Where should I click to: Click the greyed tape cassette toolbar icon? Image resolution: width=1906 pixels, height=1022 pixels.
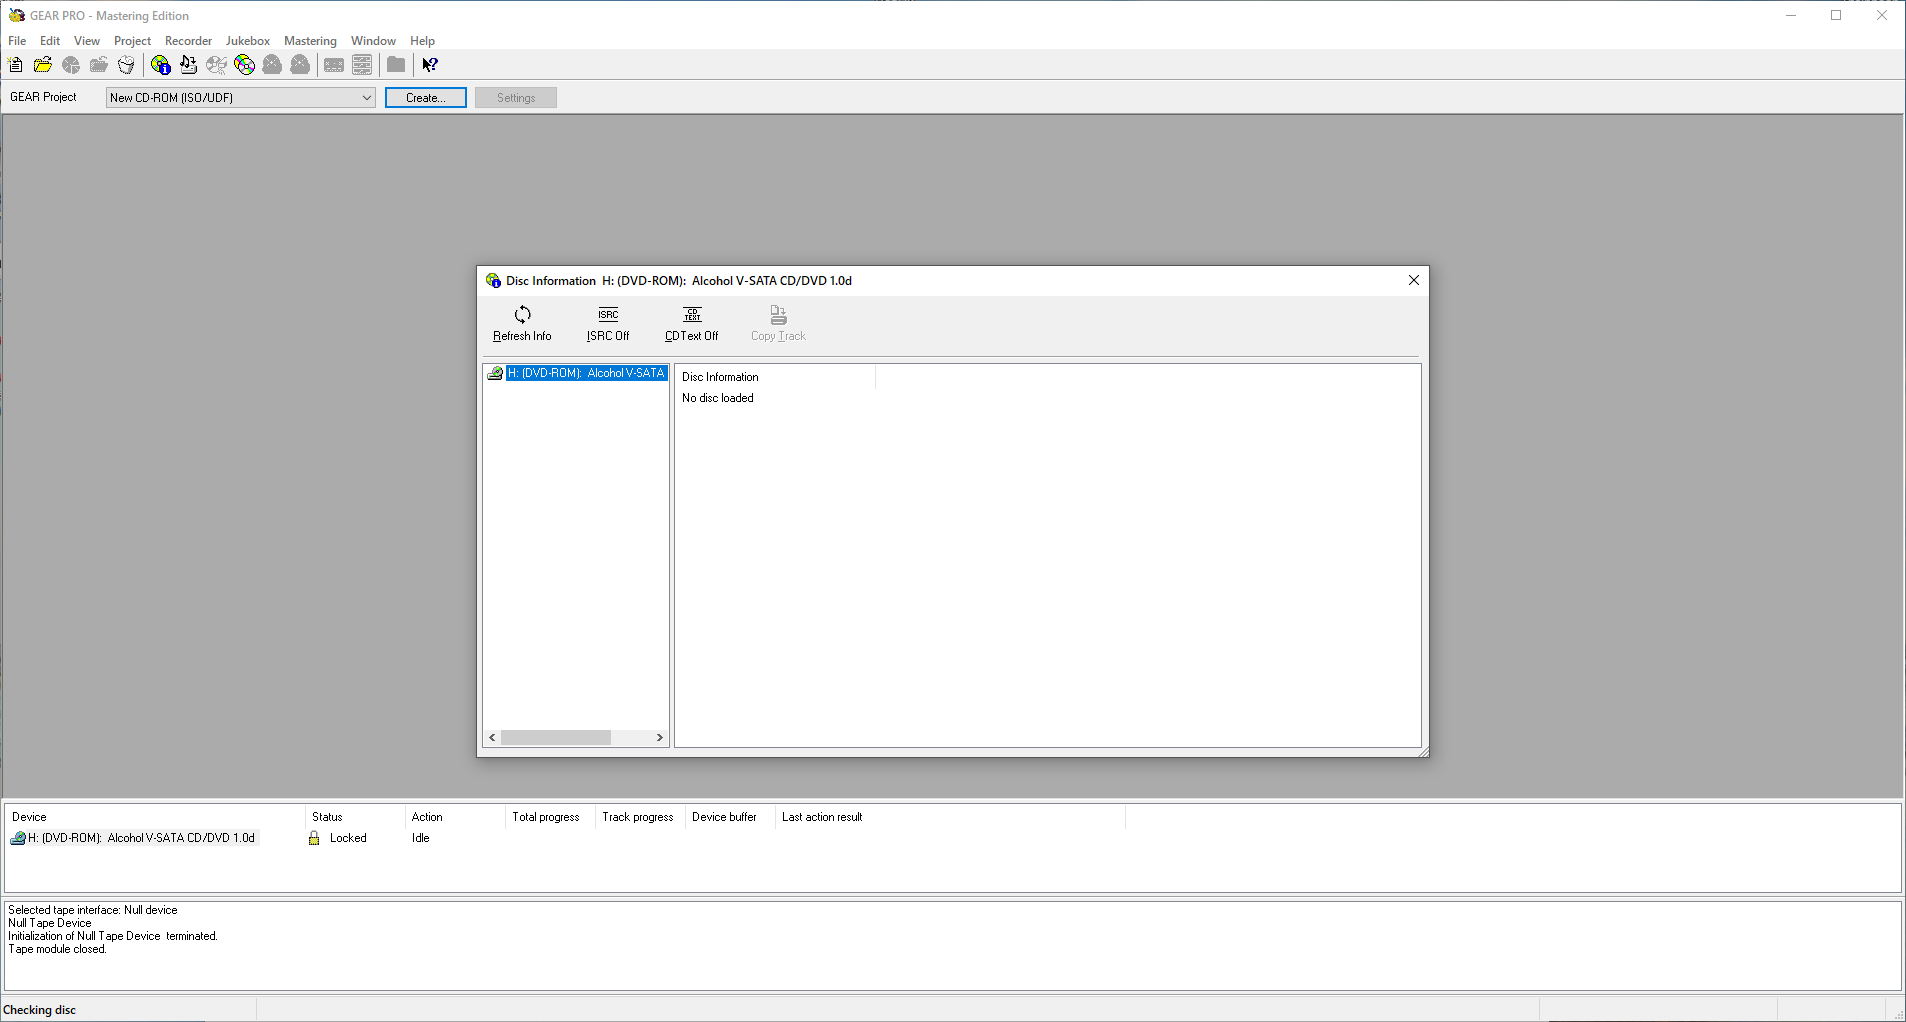click(x=334, y=65)
